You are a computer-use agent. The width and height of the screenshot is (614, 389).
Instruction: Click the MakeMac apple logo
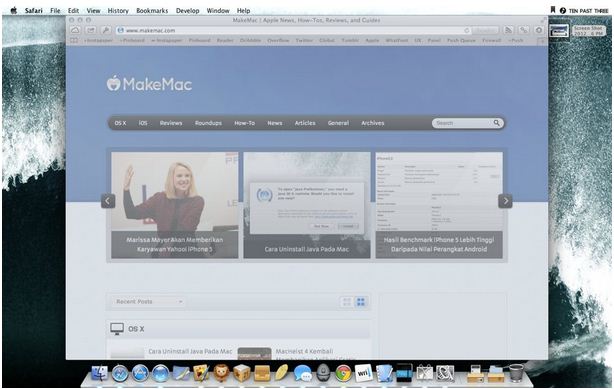[114, 83]
